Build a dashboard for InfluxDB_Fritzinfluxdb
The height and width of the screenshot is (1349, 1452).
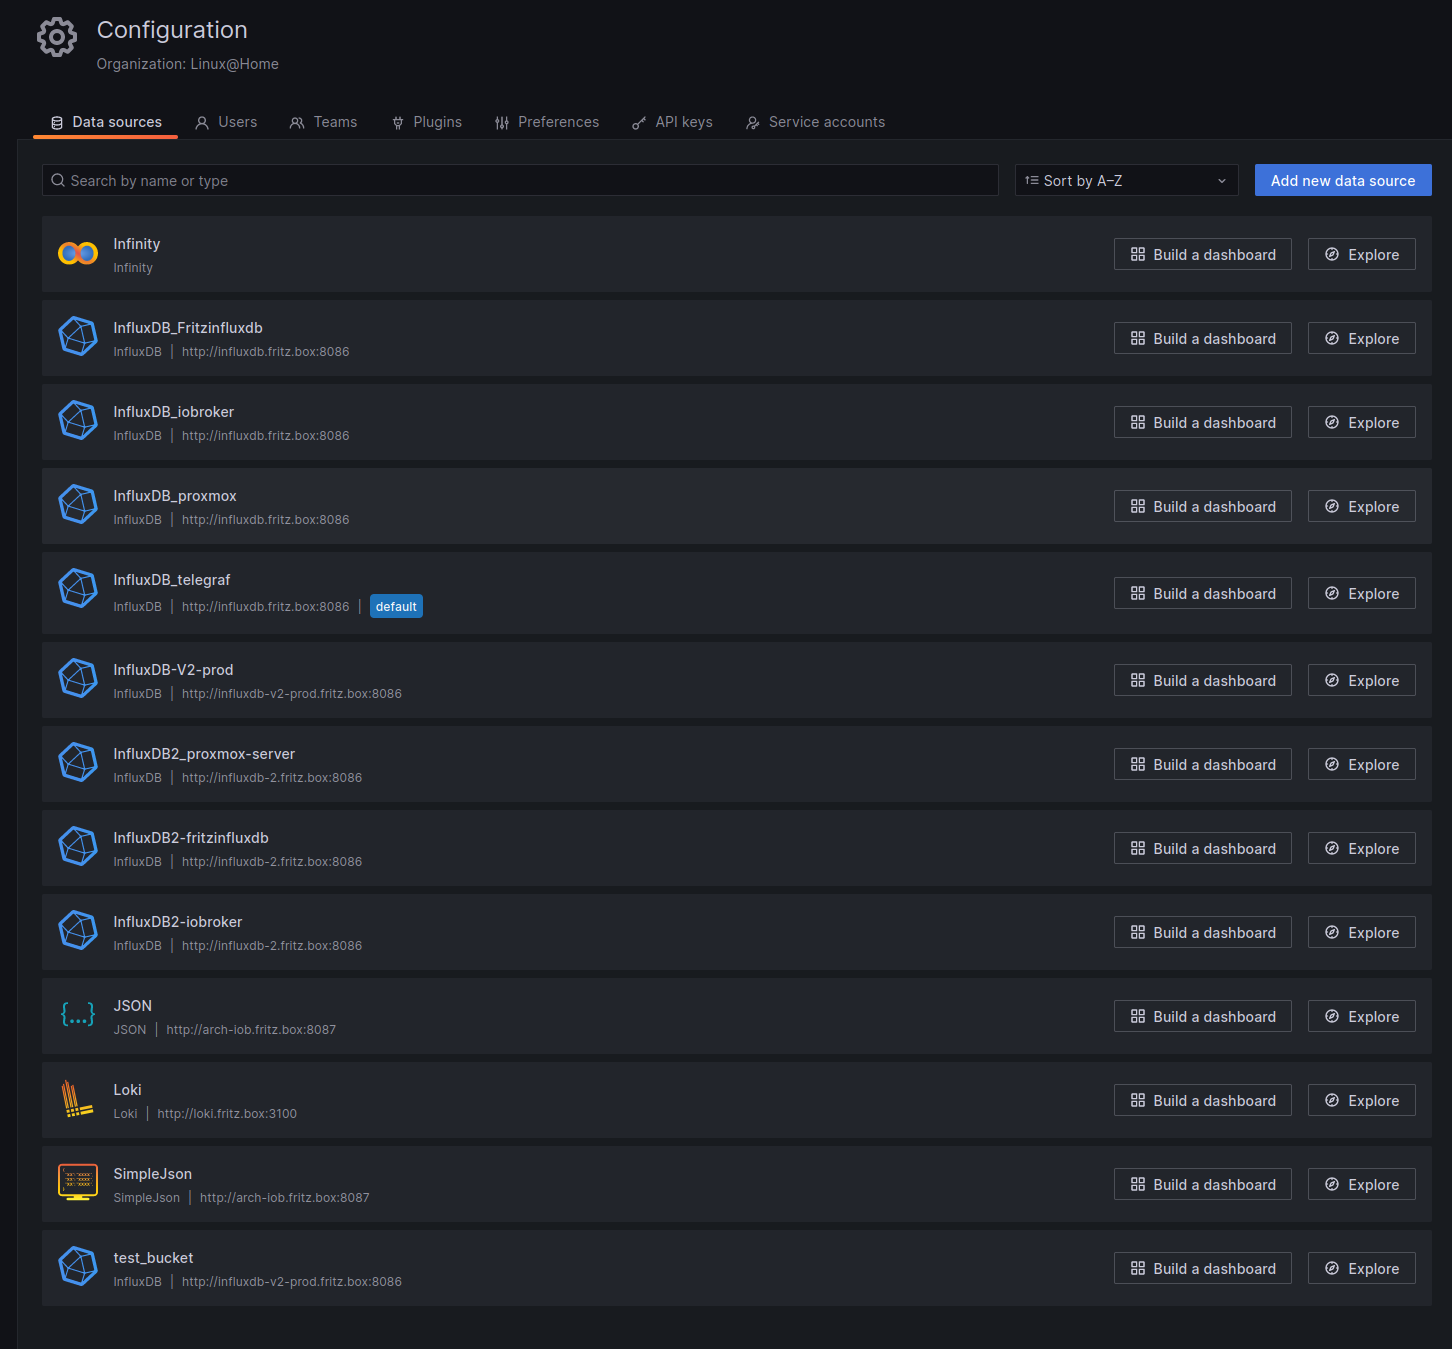[1203, 338]
